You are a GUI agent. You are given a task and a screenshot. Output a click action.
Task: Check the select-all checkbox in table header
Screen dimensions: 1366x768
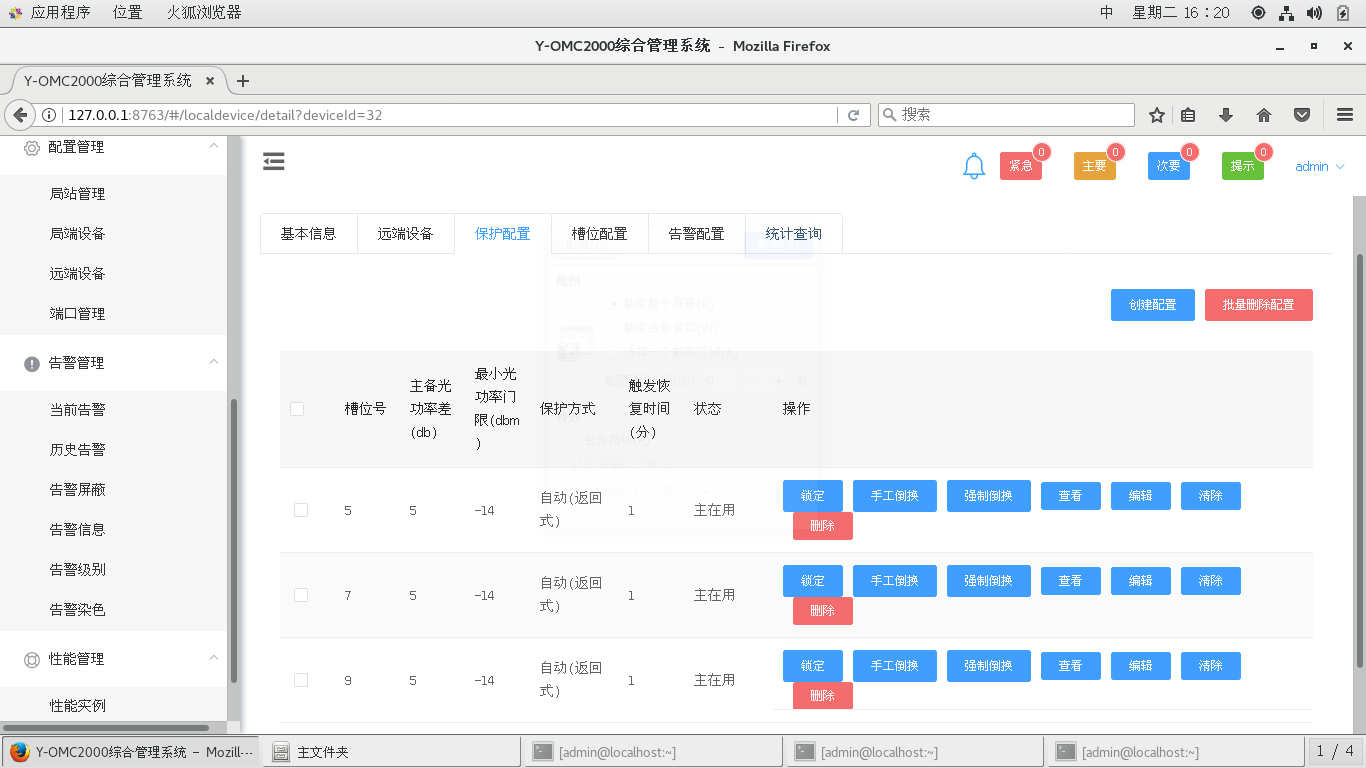tap(297, 409)
